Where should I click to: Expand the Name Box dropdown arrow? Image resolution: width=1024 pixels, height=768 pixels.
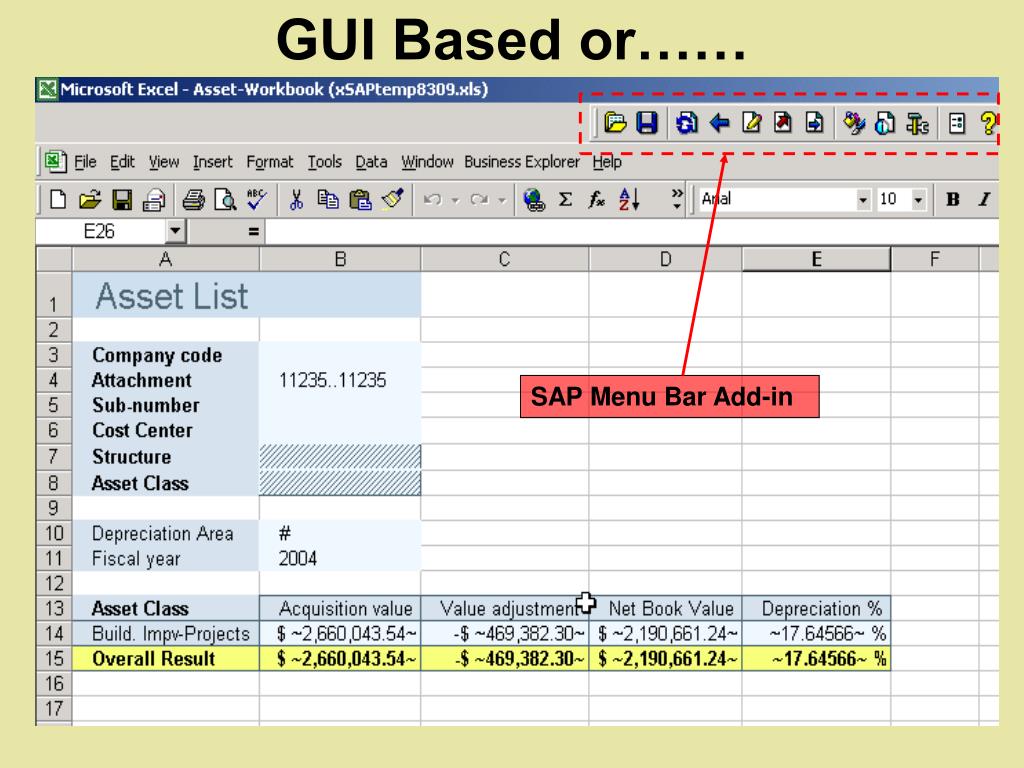(x=175, y=231)
